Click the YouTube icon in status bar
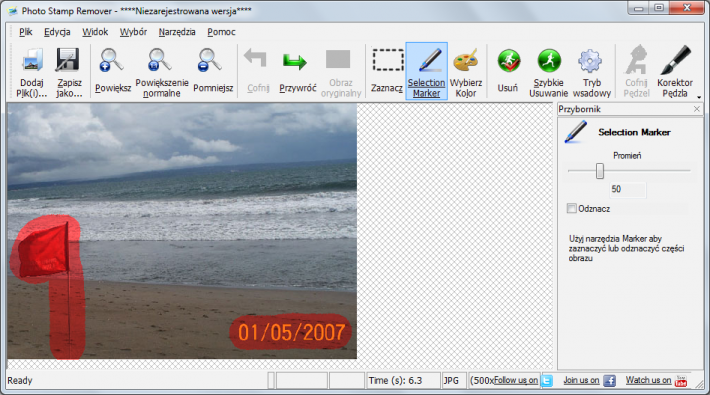710x395 pixels. coord(681,381)
